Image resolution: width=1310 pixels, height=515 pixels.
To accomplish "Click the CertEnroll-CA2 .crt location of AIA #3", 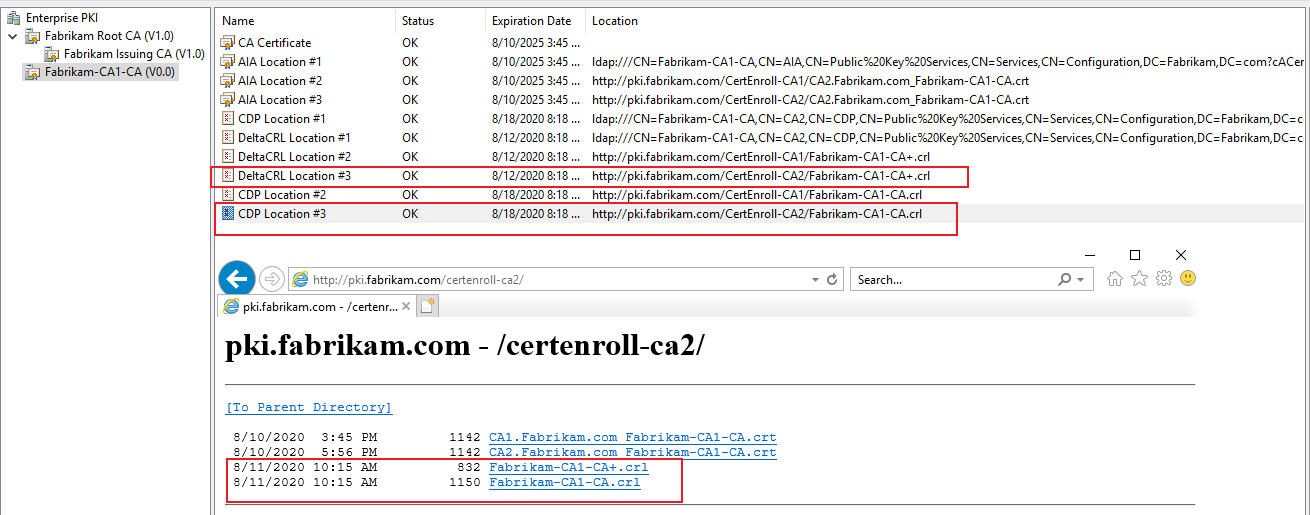I will point(810,100).
